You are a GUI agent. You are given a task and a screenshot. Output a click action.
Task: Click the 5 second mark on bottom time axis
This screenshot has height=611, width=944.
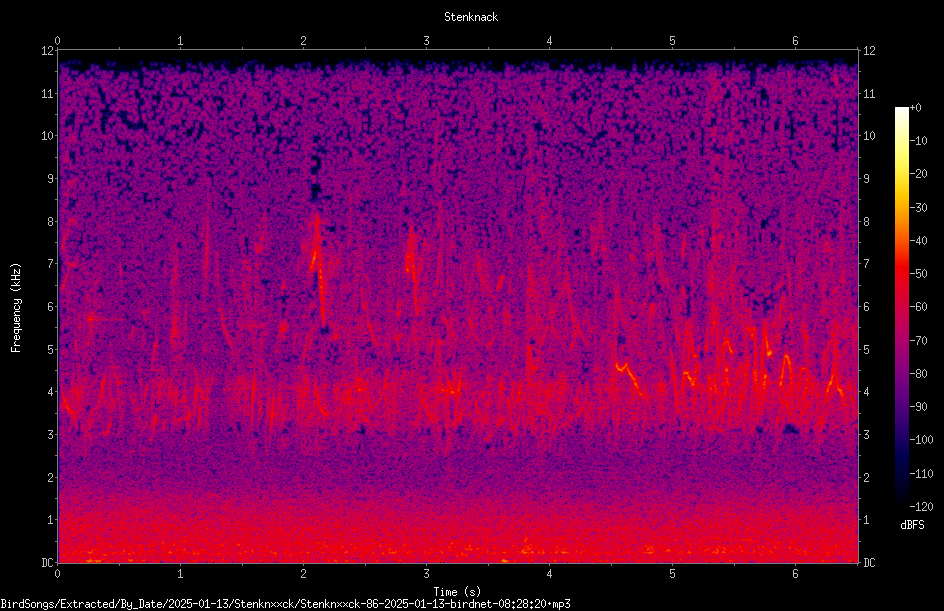pos(672,574)
